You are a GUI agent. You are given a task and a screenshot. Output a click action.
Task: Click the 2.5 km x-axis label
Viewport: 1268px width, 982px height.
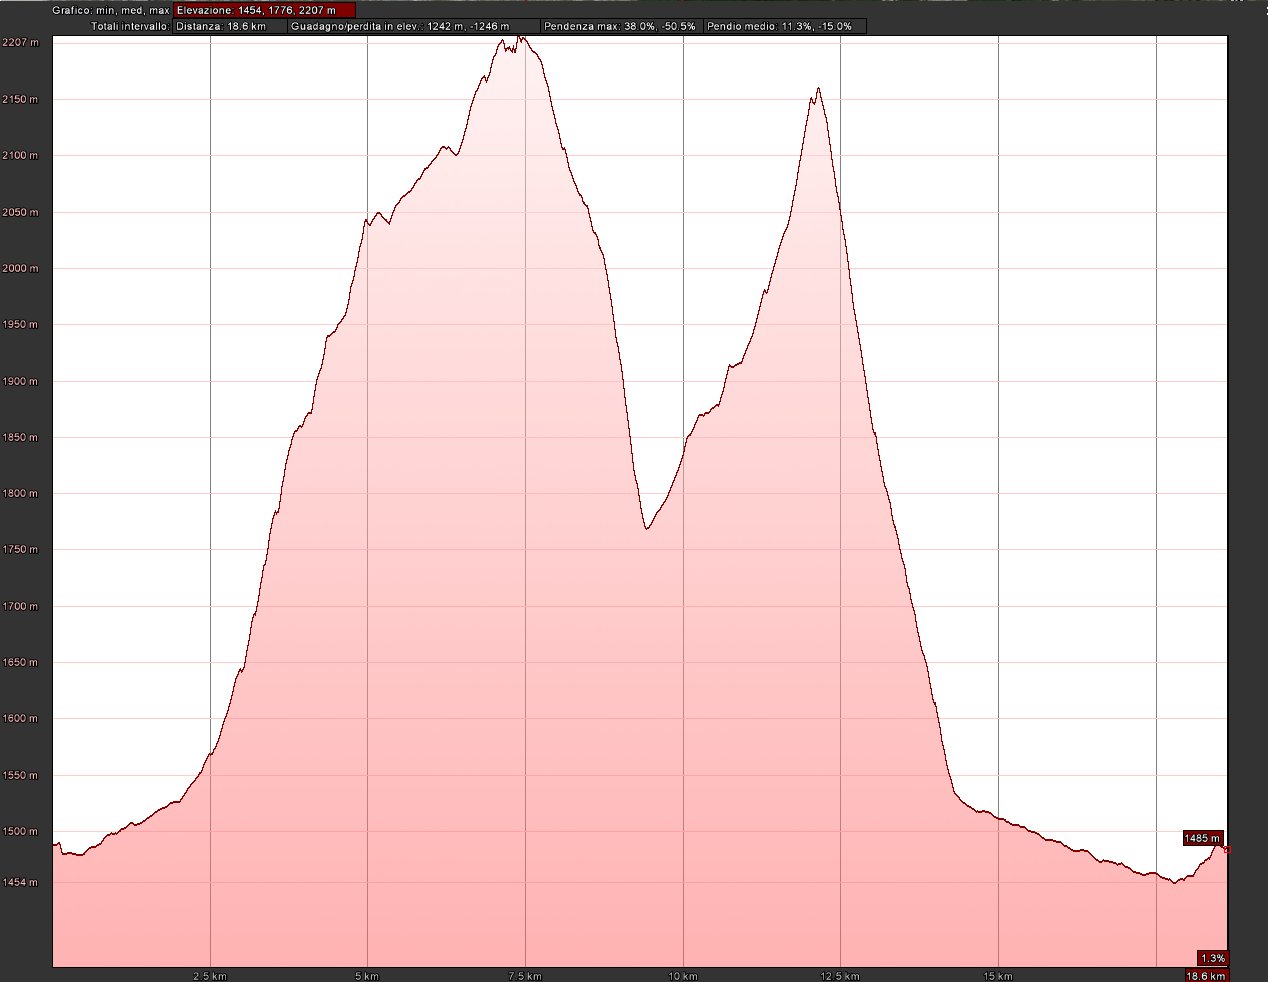coord(210,976)
